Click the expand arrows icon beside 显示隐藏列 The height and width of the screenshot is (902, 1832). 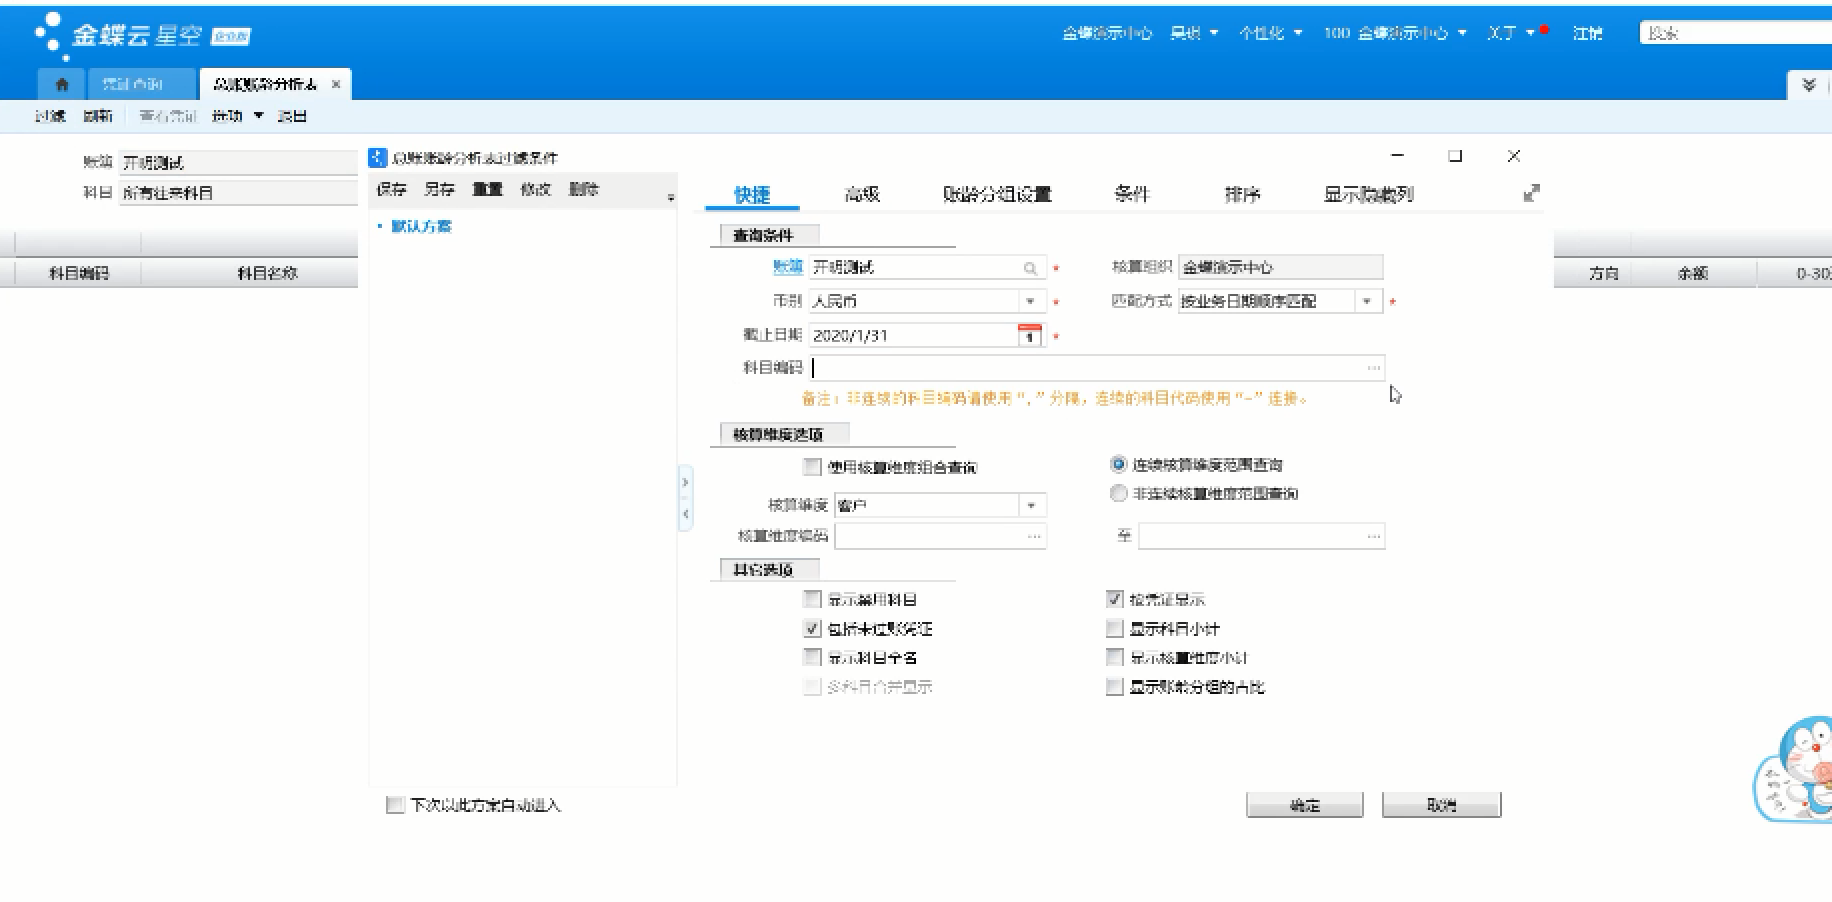1531,193
